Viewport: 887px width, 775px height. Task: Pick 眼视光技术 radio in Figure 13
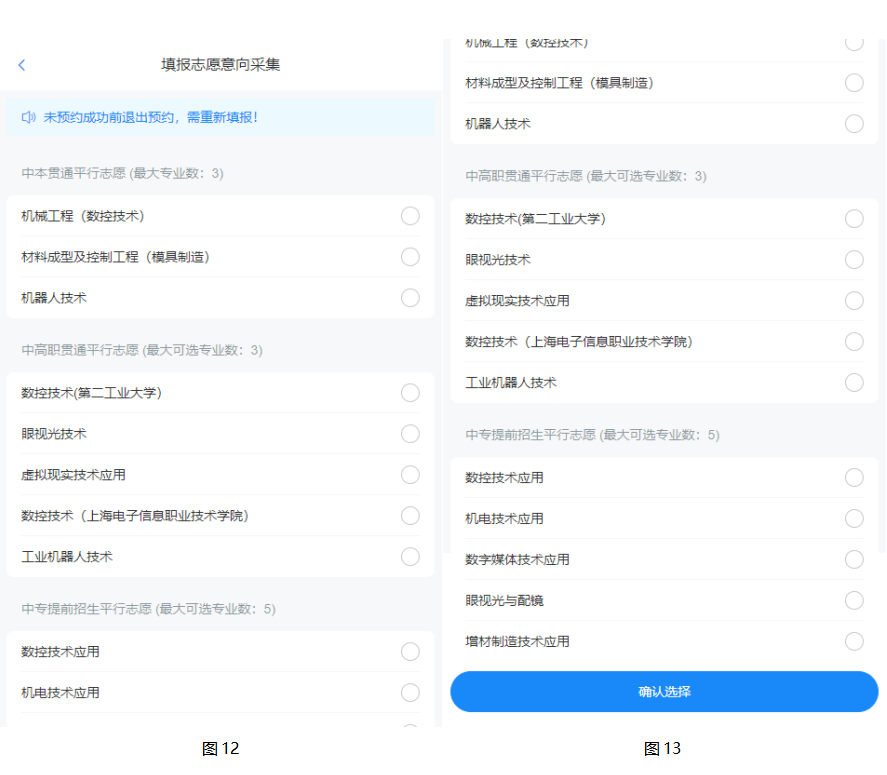(x=854, y=260)
